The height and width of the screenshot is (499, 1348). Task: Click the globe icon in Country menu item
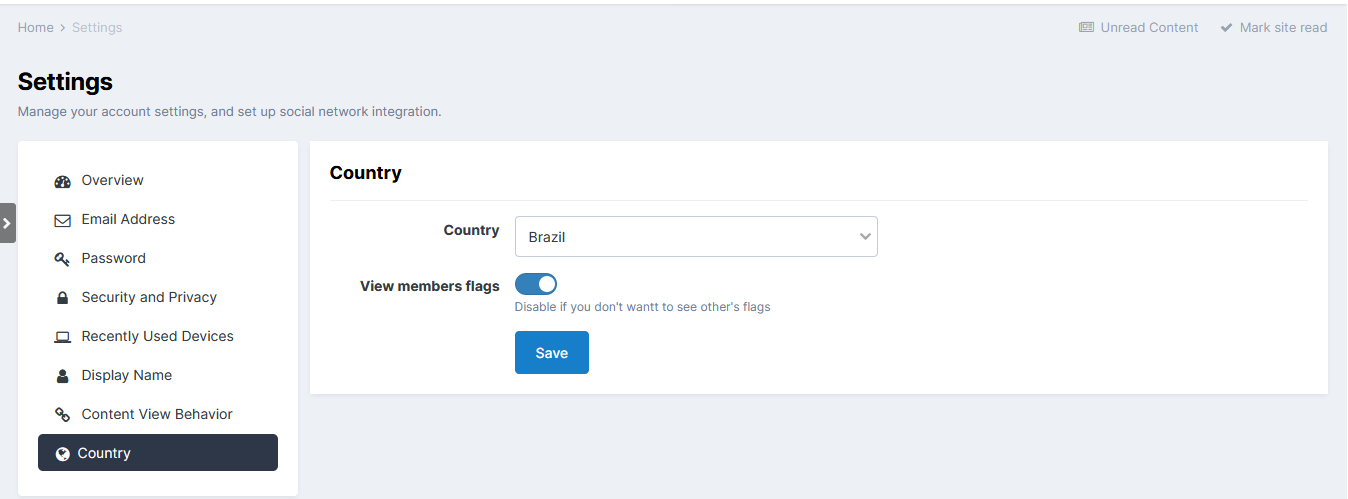62,454
